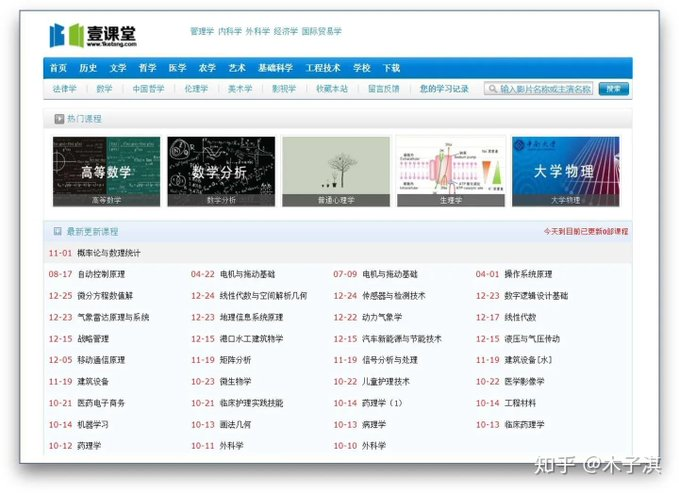Open the 传感器与检测技术 course

tap(394, 296)
